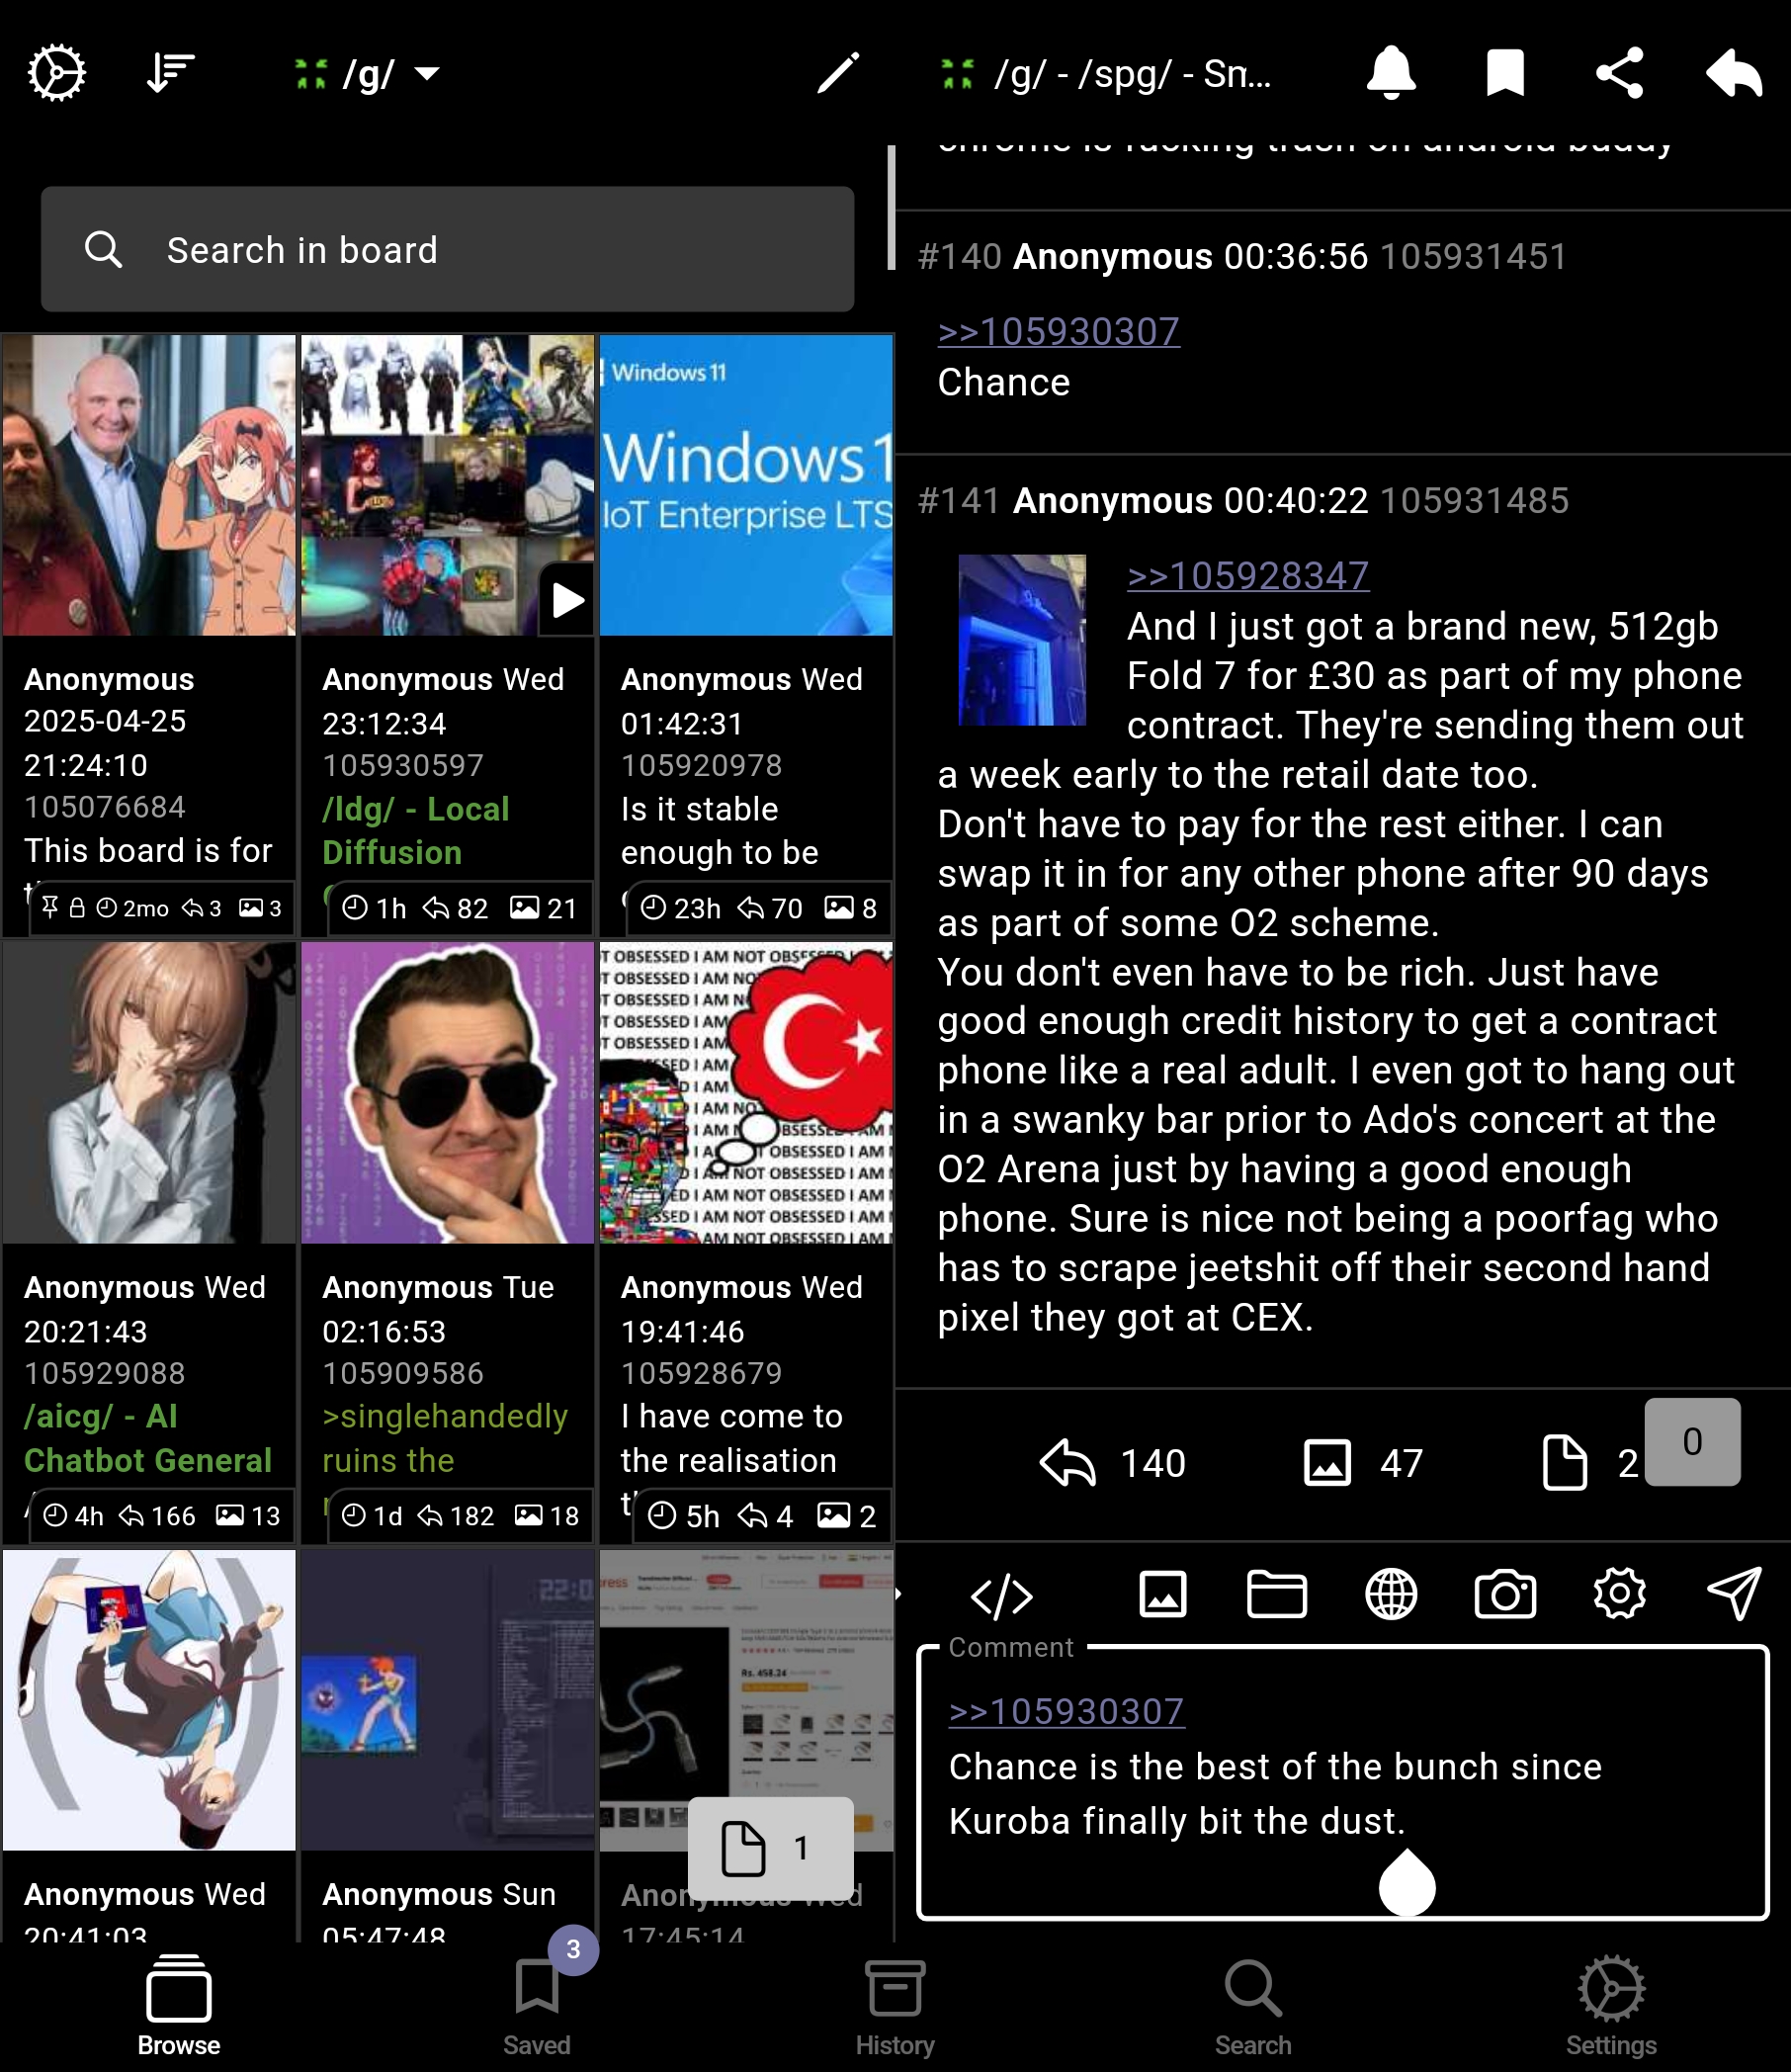Image resolution: width=1791 pixels, height=2072 pixels.
Task: Tap the 1h 82 21 stats of /ldg/ thread
Action: [x=460, y=908]
